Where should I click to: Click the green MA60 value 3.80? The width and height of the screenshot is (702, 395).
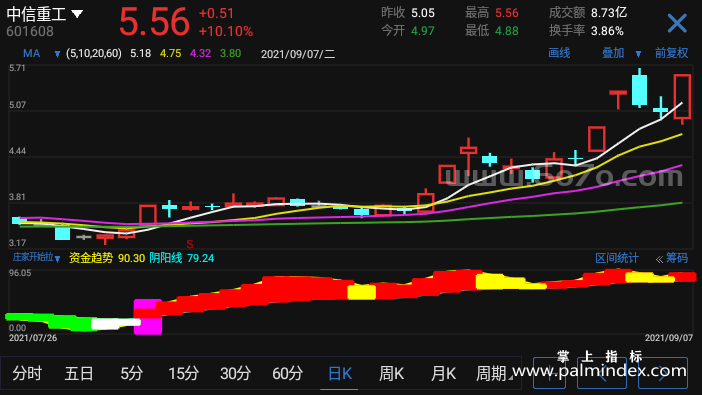click(x=231, y=54)
